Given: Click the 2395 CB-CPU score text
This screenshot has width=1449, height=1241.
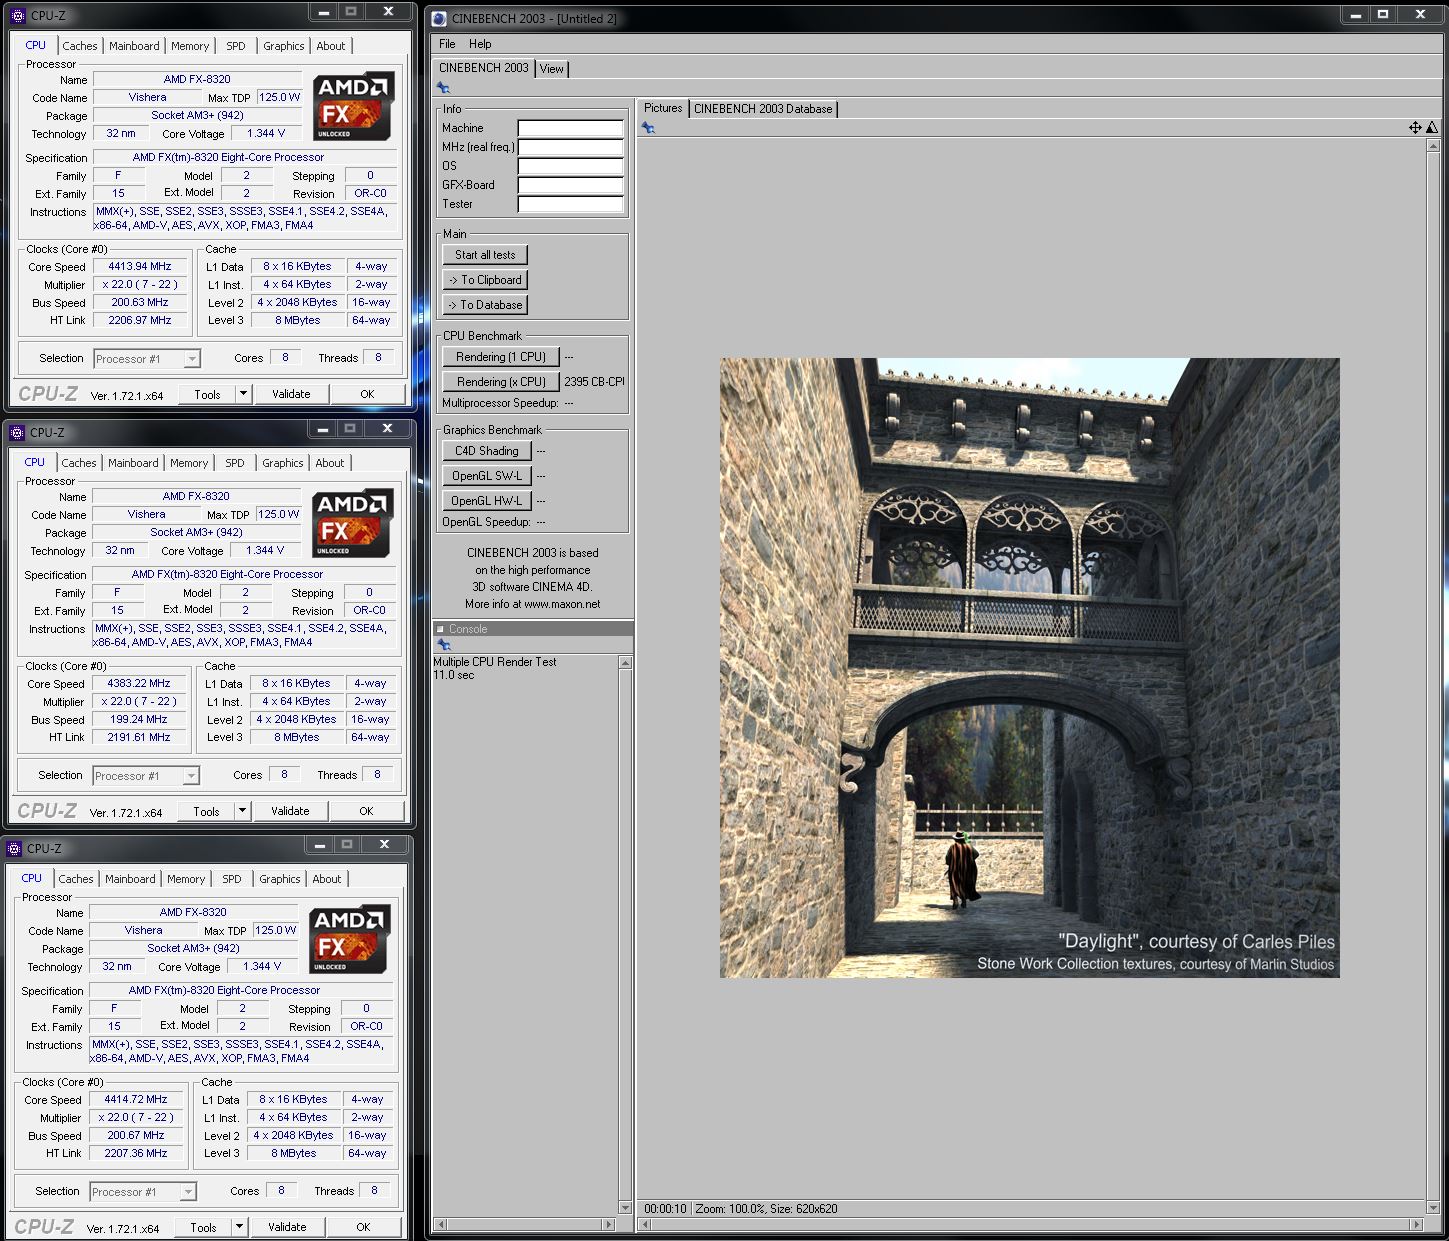Looking at the screenshot, I should [x=594, y=382].
